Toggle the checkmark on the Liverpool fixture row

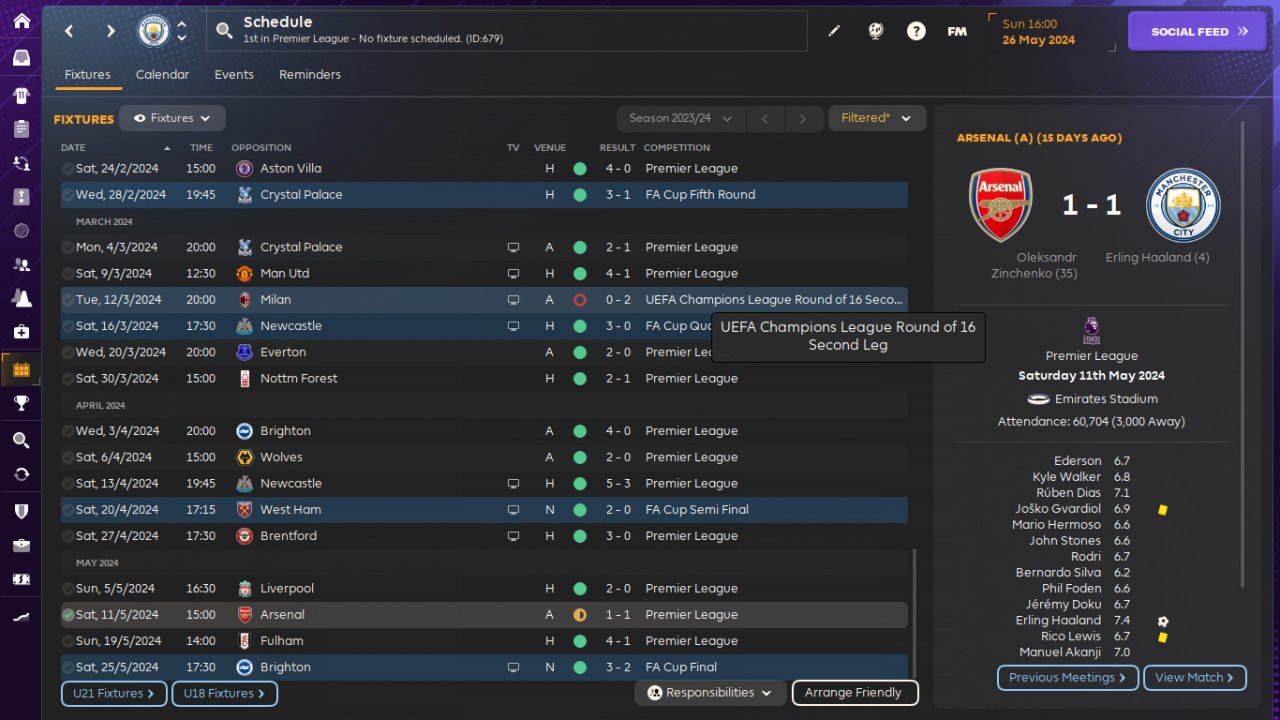pyautogui.click(x=68, y=589)
